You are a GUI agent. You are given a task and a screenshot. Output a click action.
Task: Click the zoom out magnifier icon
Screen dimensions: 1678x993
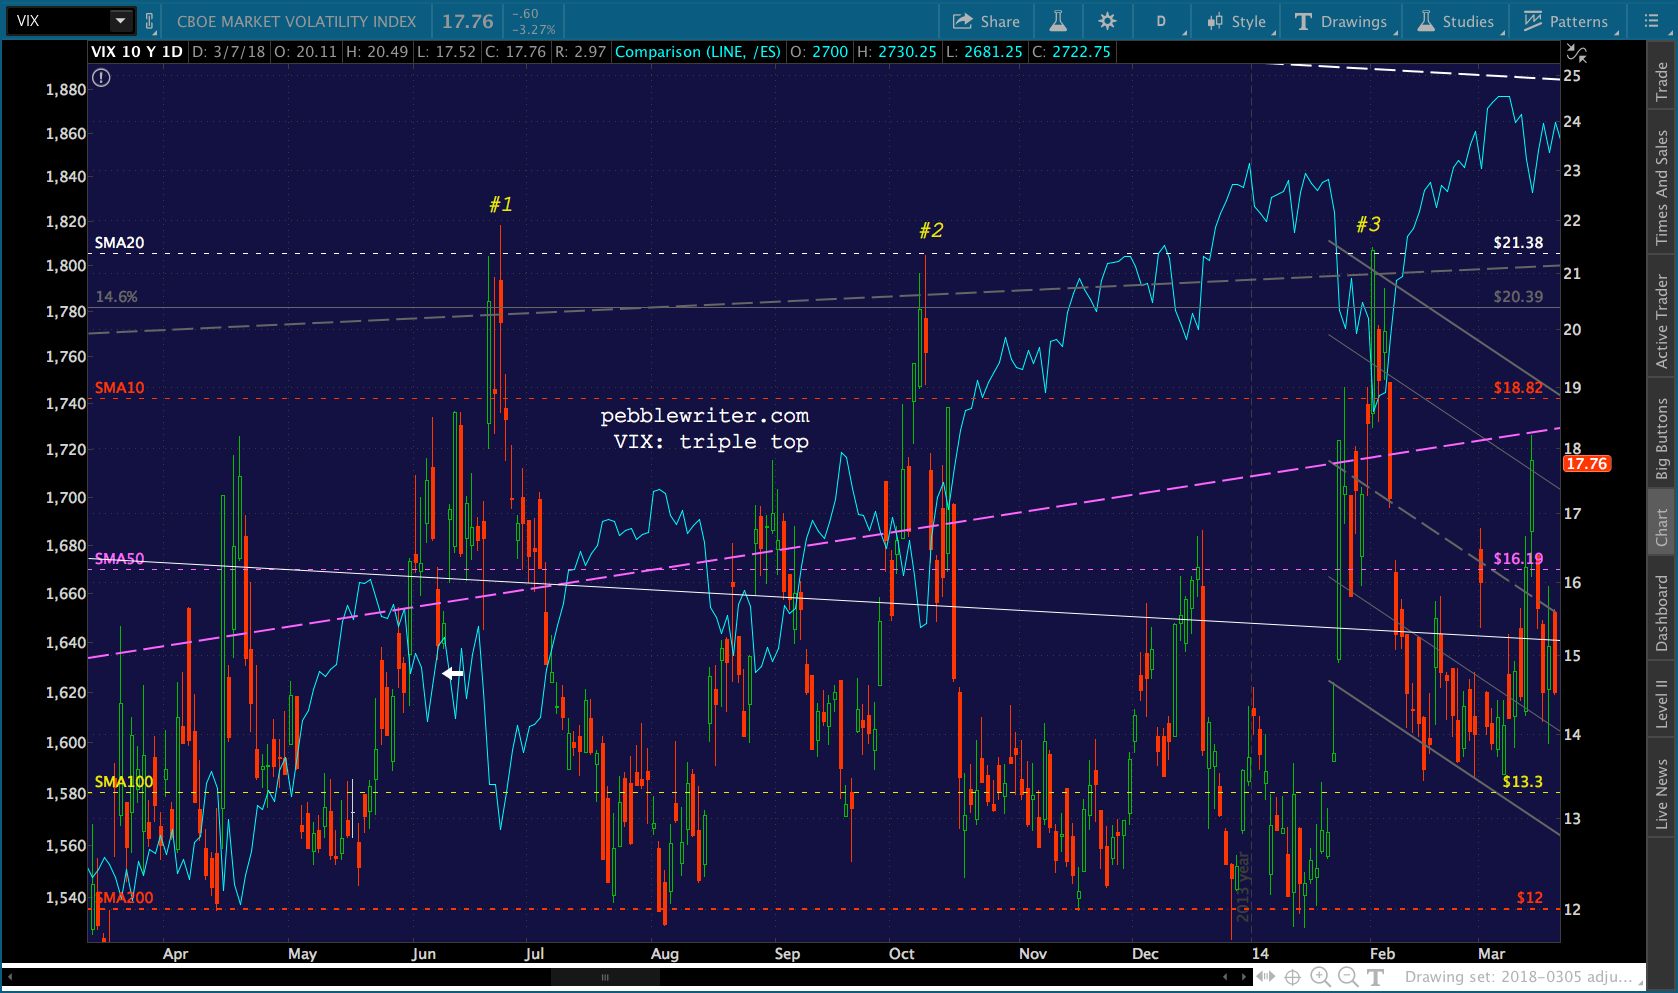(x=1348, y=977)
